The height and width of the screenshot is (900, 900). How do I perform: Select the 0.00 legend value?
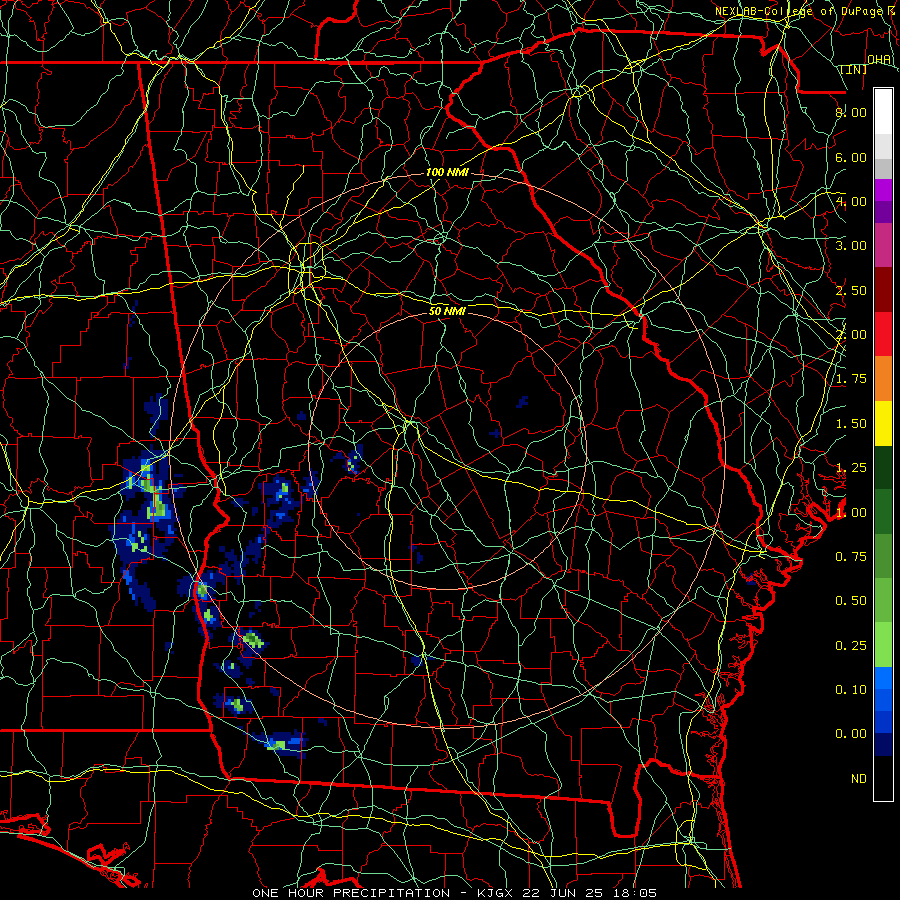click(851, 734)
